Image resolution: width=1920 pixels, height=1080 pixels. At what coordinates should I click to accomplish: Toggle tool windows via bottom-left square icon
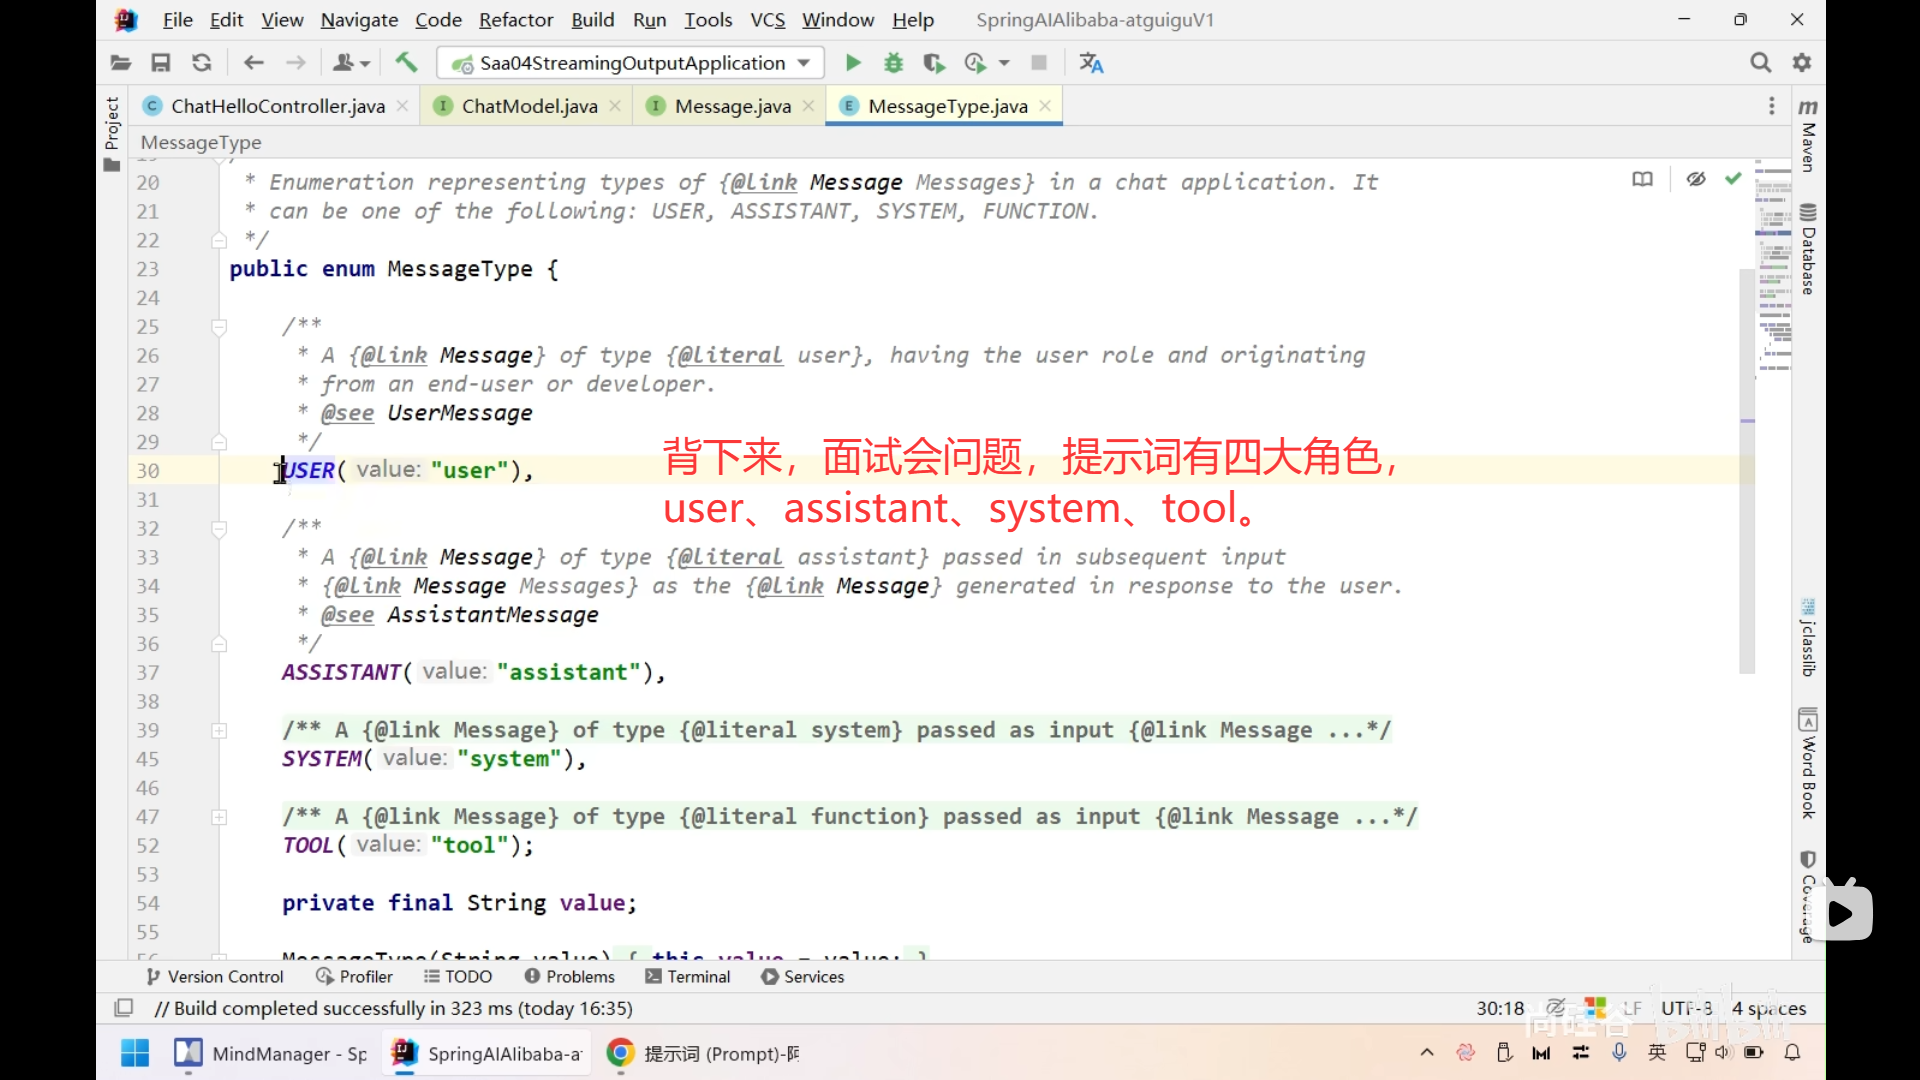click(x=124, y=1008)
